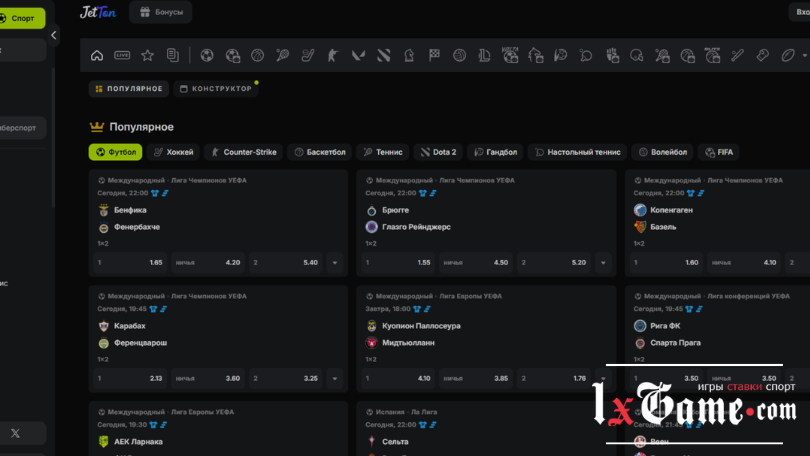Bet on Куопион Паллосеура win at 4.10

point(398,378)
